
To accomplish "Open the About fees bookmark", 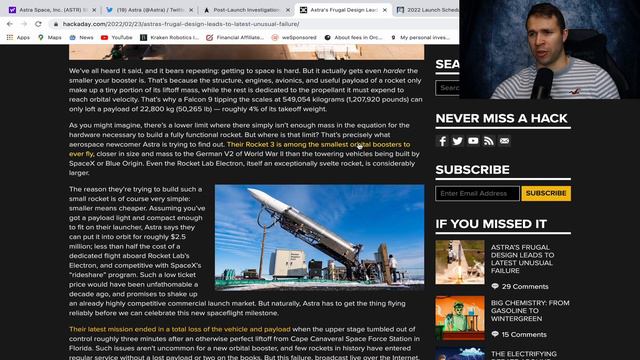I will (x=353, y=37).
